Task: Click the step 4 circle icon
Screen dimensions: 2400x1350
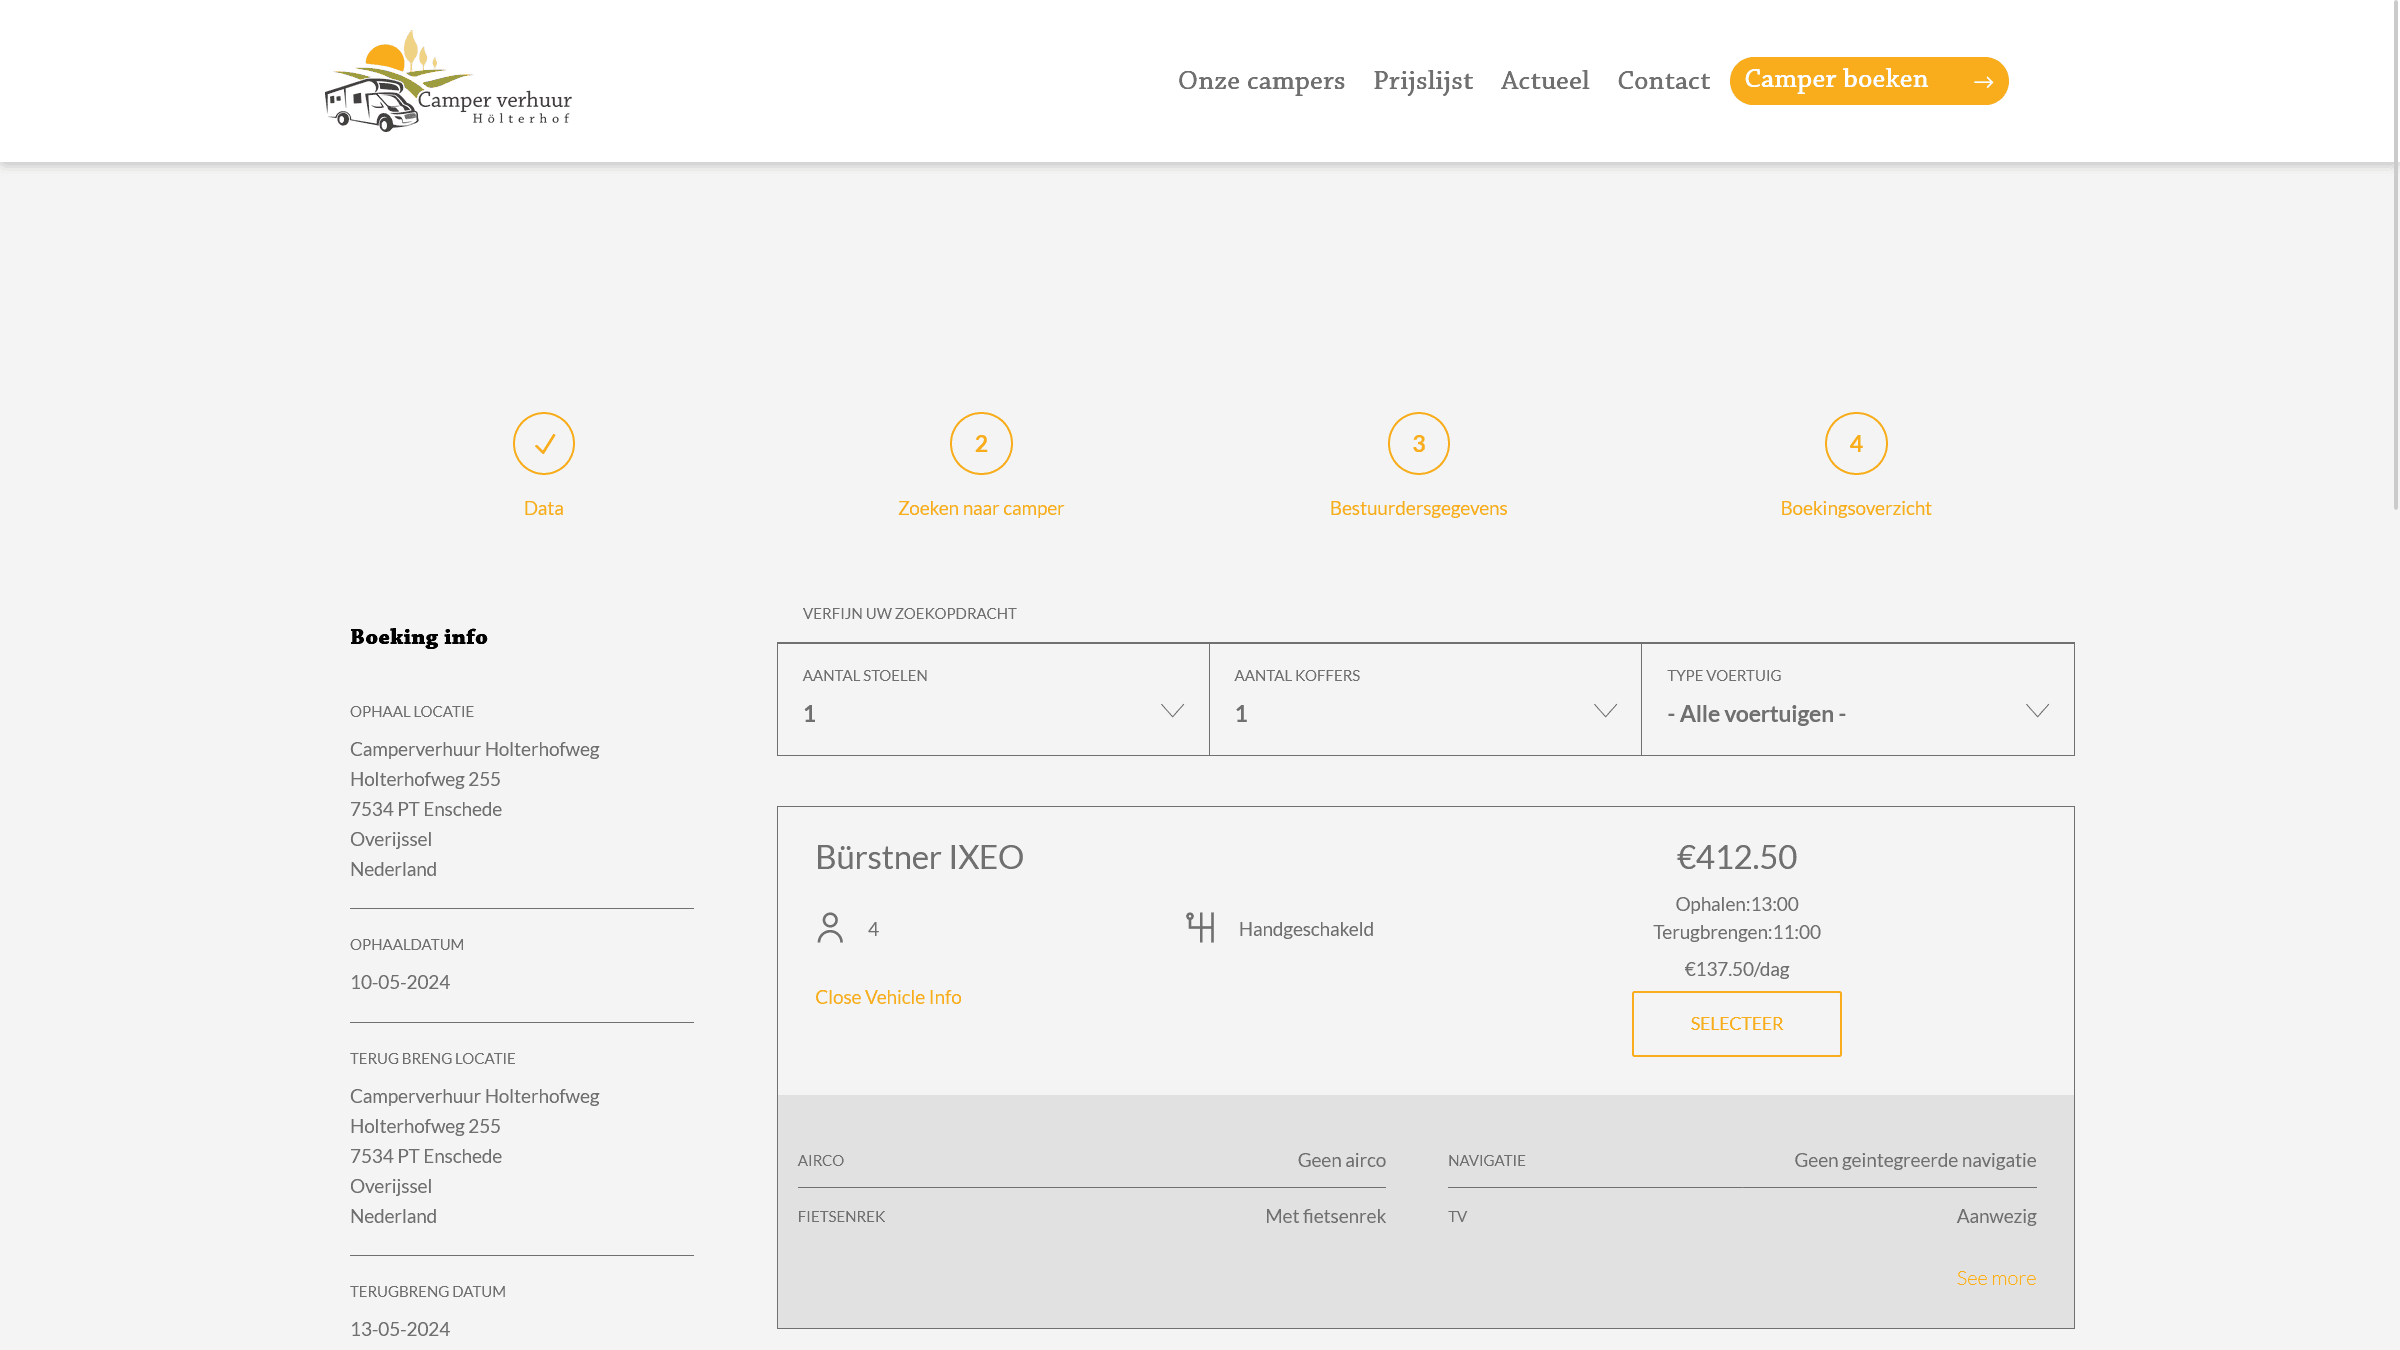Action: point(1856,444)
